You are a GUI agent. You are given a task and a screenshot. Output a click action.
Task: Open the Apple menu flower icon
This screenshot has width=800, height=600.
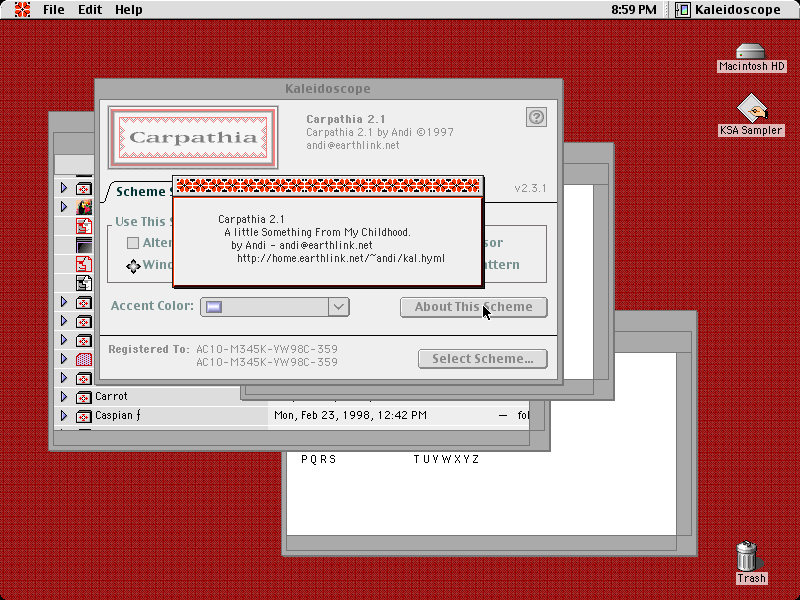coord(22,9)
